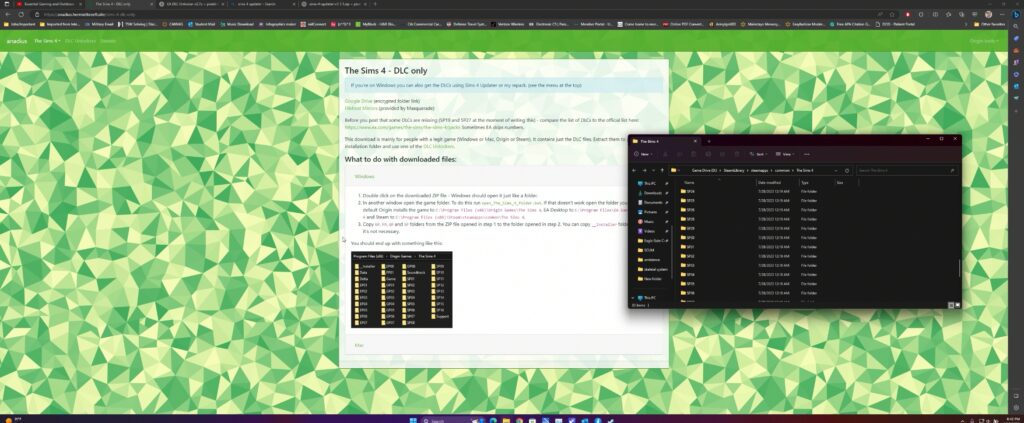Open a new browser tab
This screenshot has width=1024, height=423.
coord(375,4)
